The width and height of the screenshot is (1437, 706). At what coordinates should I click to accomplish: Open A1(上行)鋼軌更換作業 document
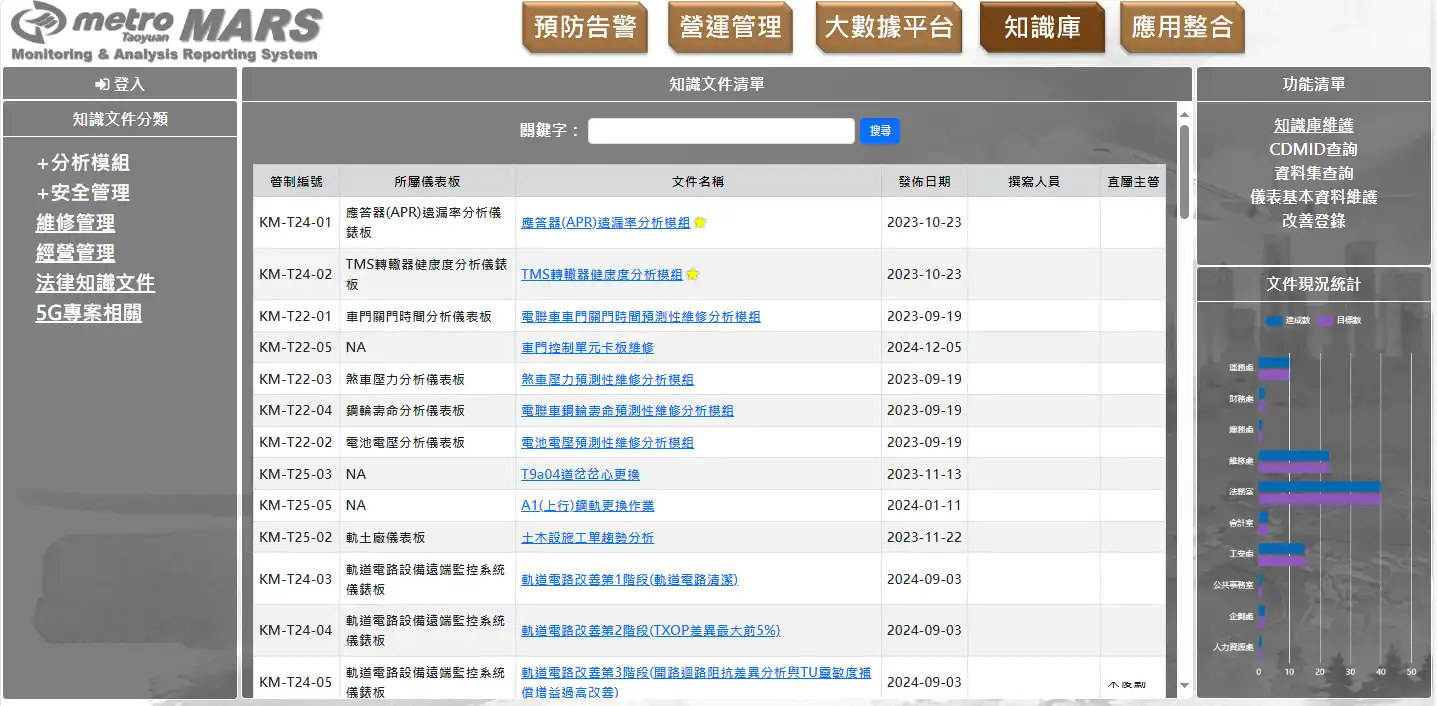tap(587, 506)
